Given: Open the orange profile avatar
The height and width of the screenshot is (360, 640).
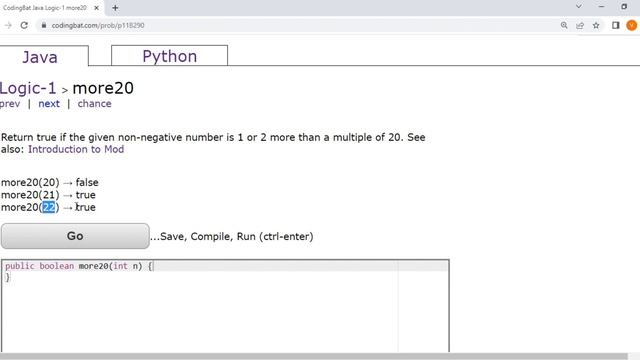Looking at the screenshot, I should pos(631,25).
